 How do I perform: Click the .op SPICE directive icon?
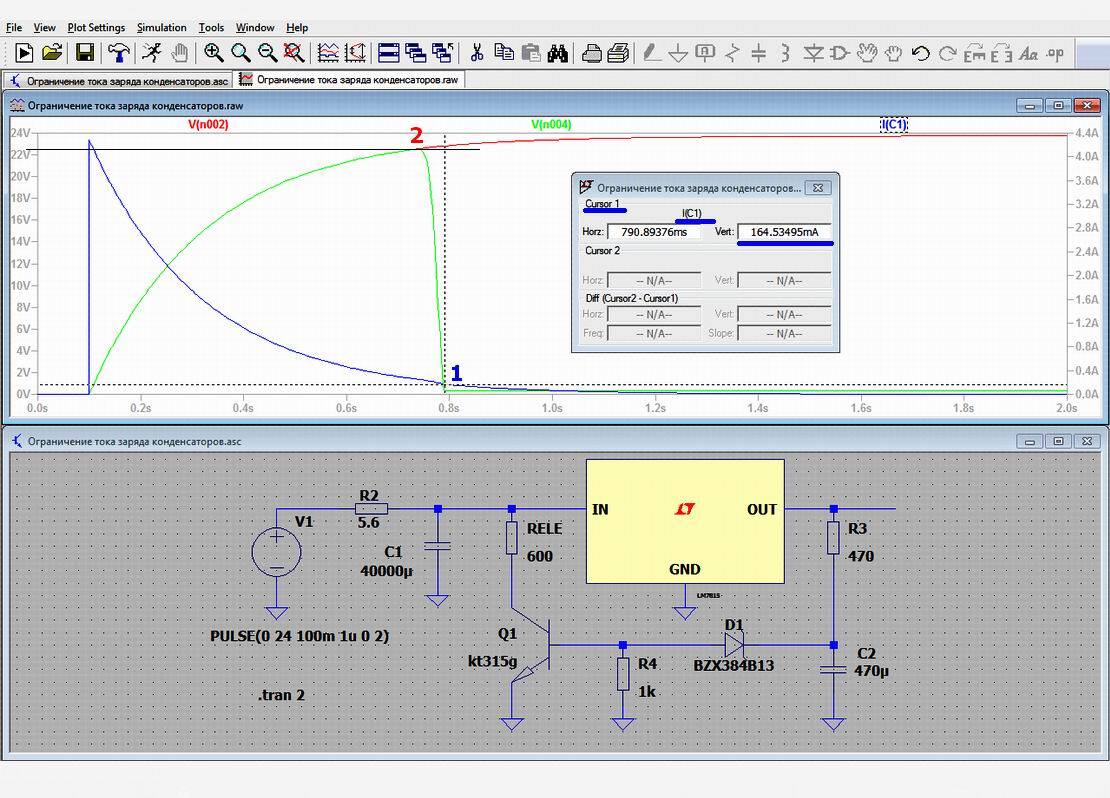coord(1055,53)
